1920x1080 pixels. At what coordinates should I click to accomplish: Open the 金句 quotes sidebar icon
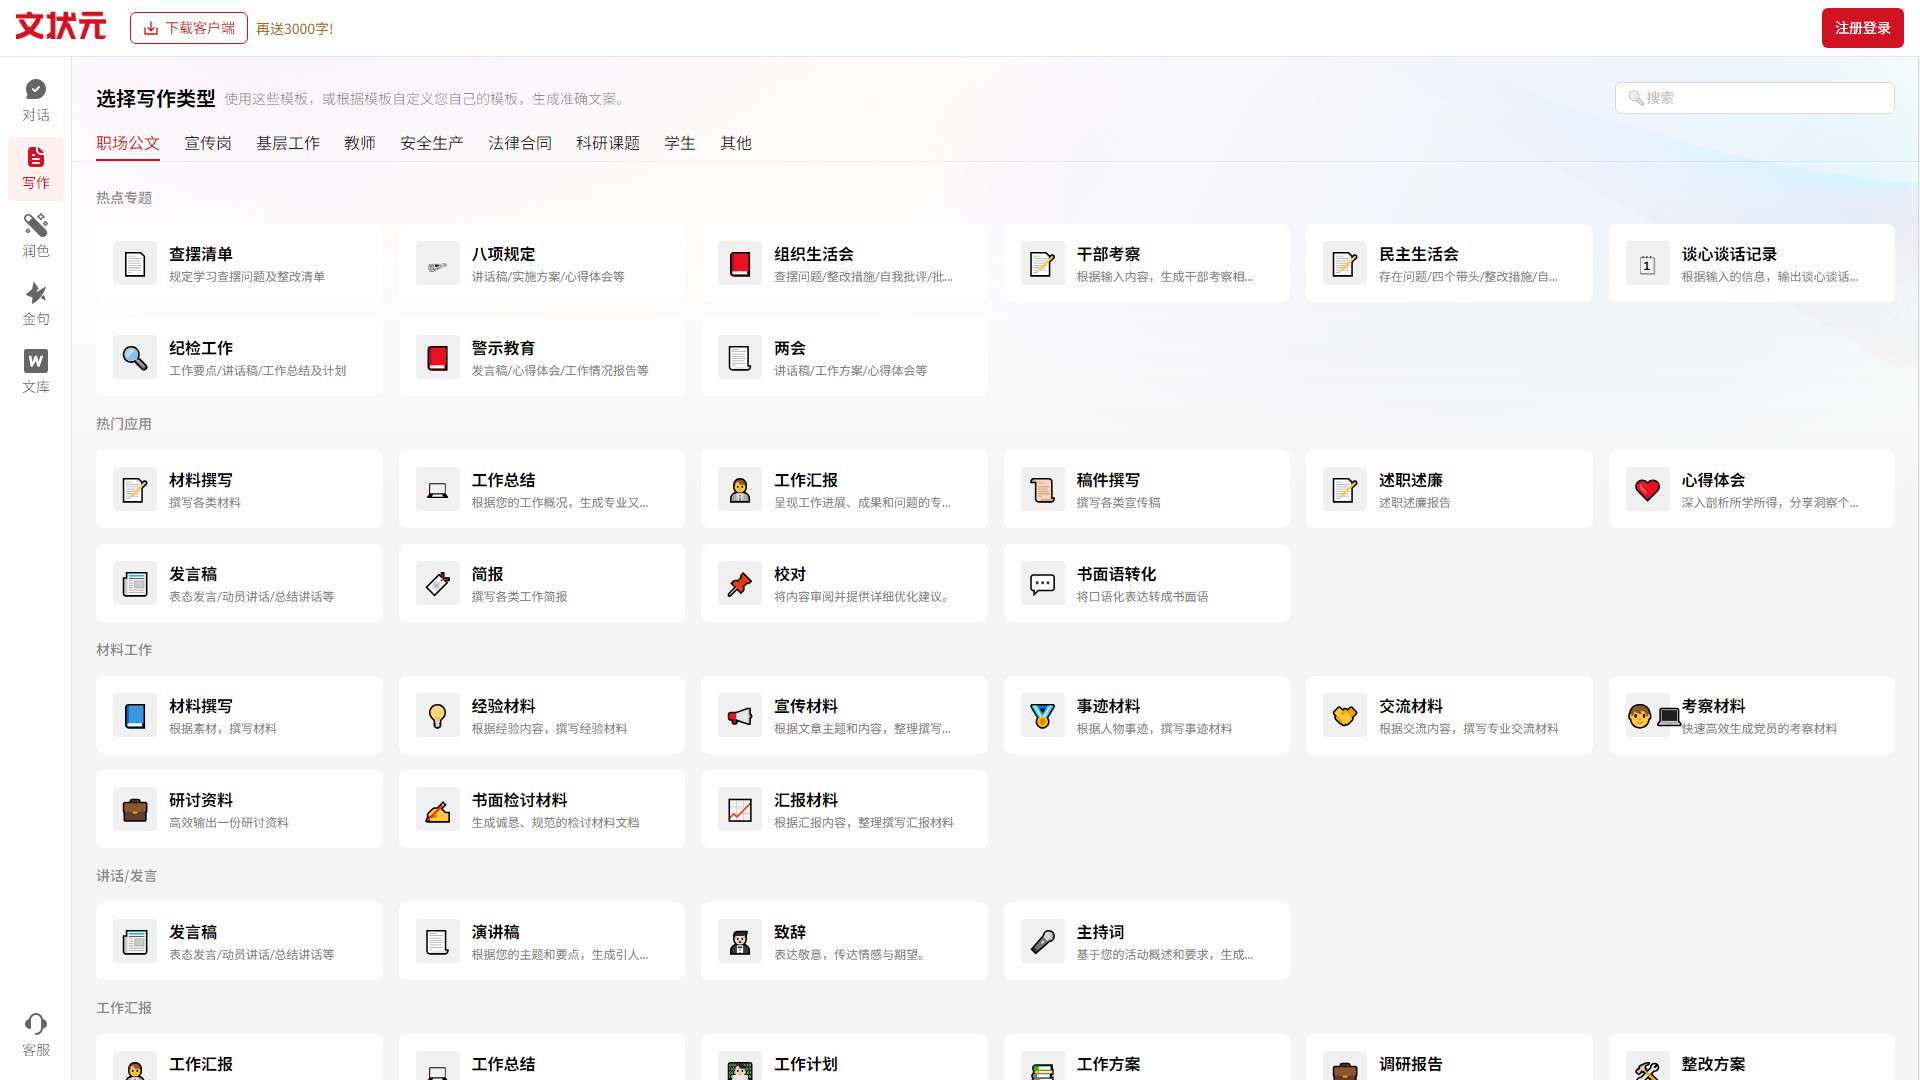click(36, 304)
